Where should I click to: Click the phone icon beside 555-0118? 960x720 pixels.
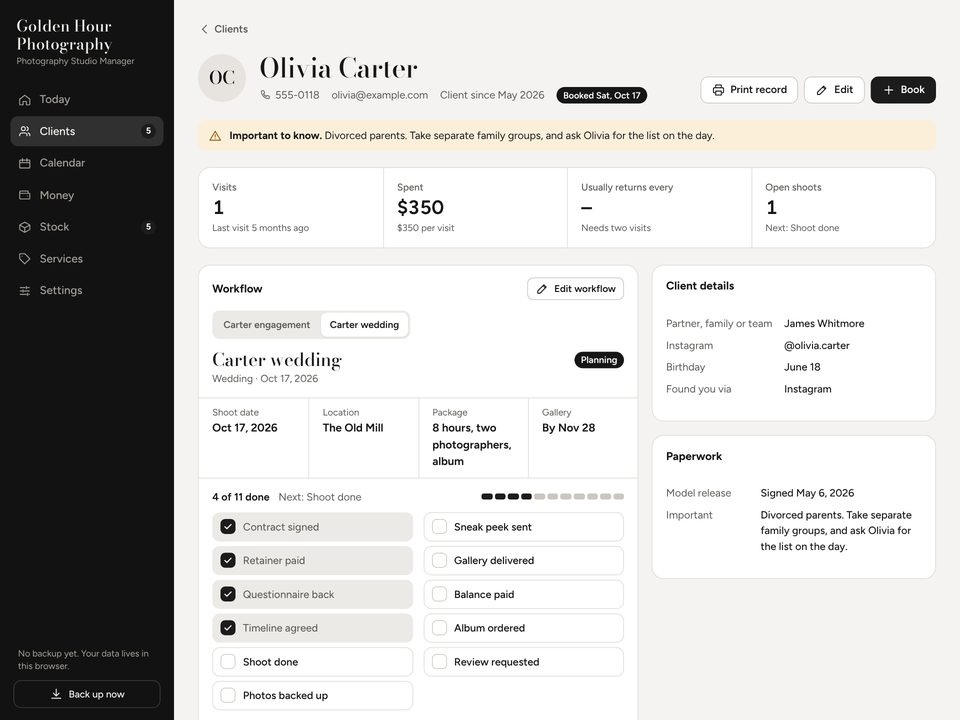coord(265,95)
